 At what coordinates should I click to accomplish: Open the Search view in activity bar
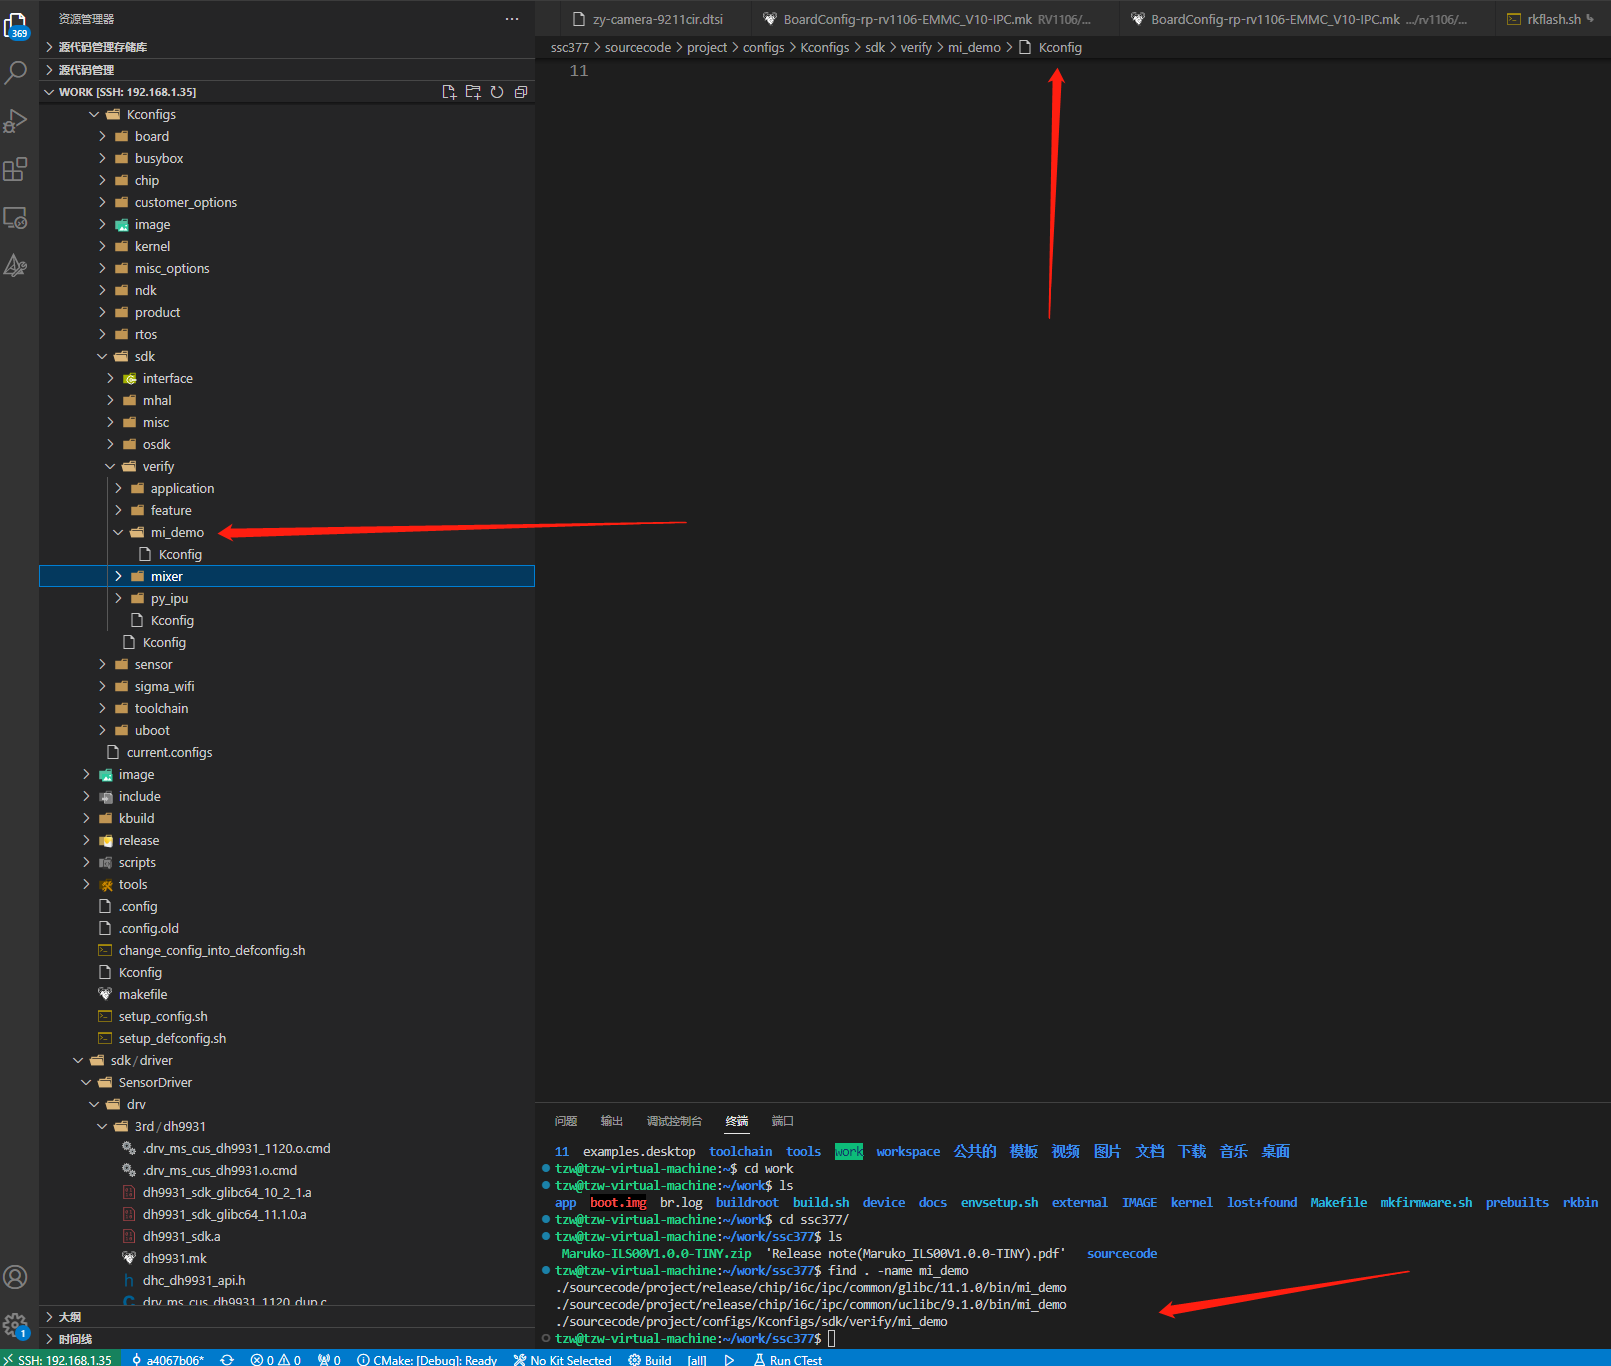click(x=16, y=72)
